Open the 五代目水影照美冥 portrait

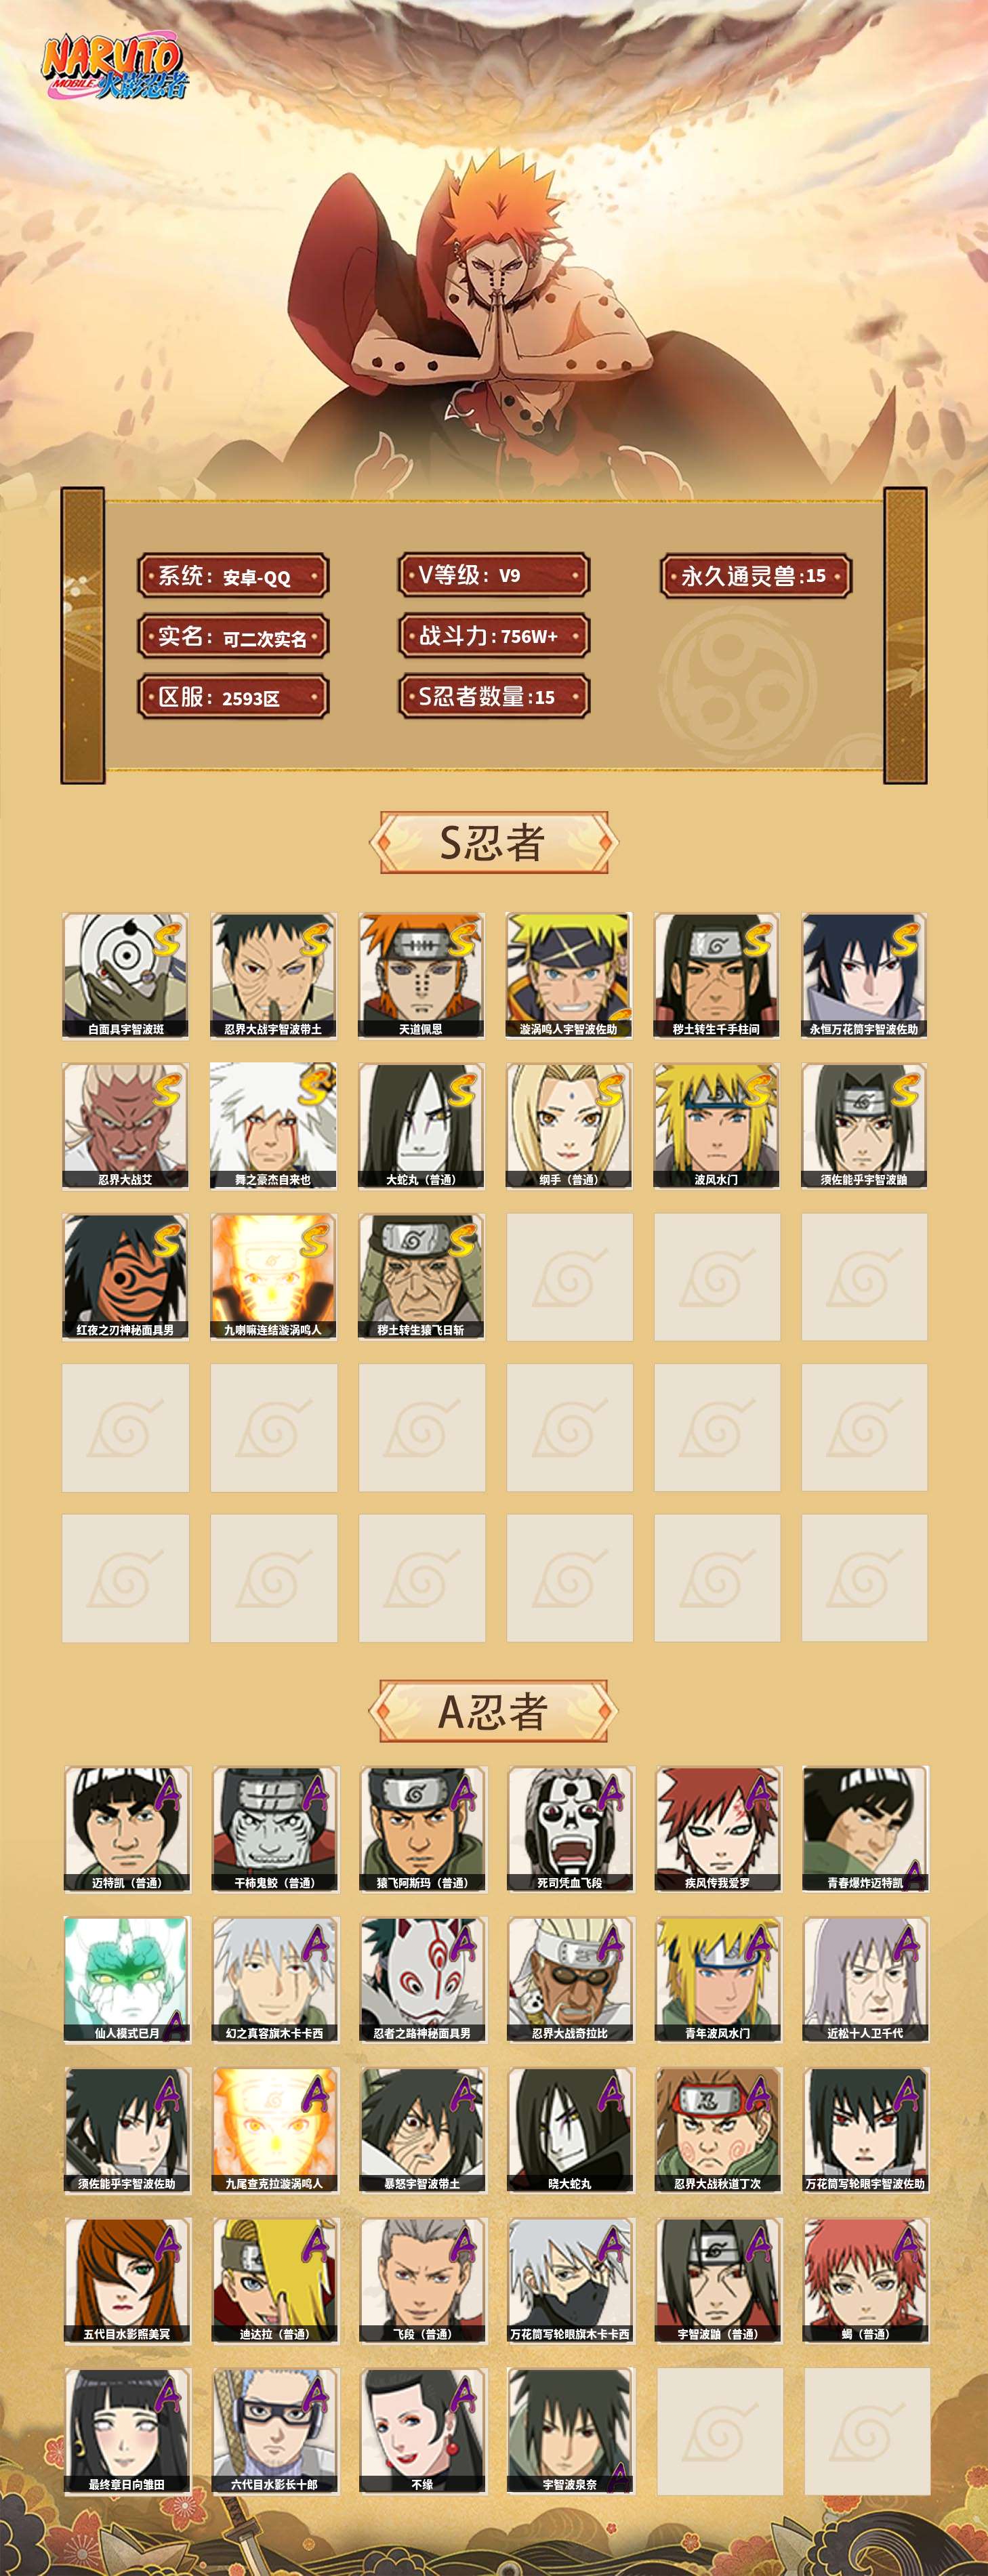[127, 2280]
